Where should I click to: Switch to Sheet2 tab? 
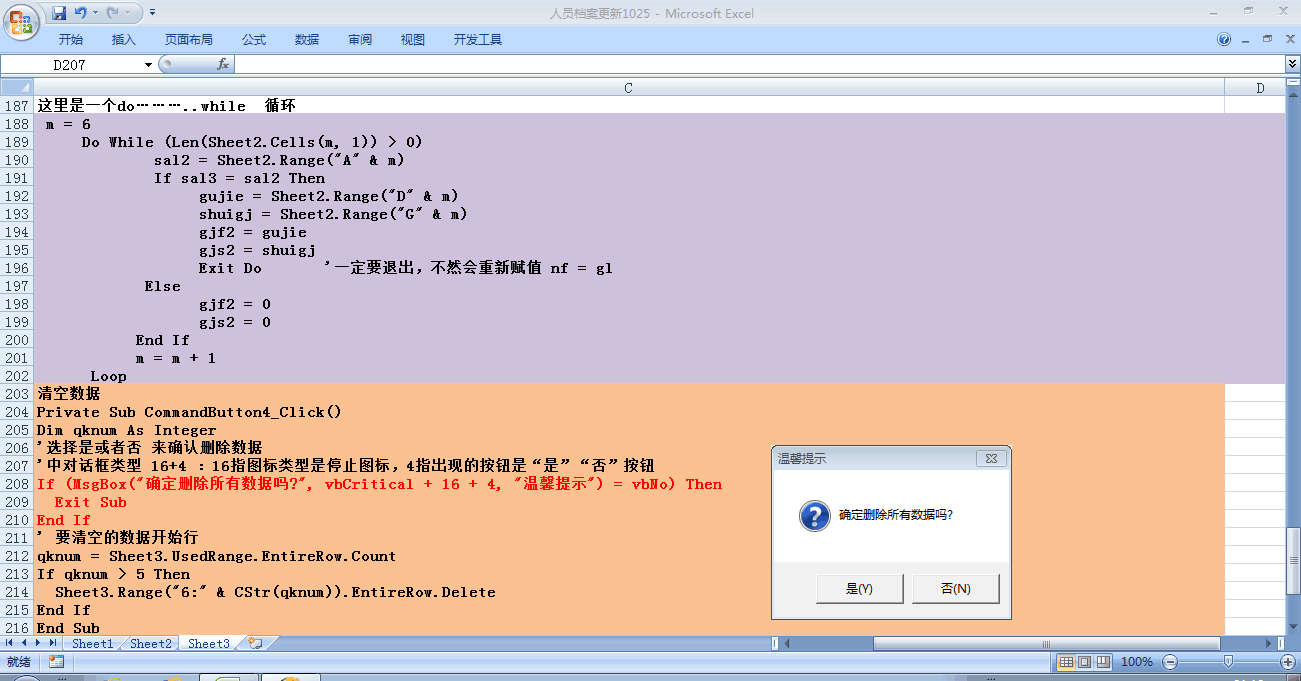pyautogui.click(x=151, y=643)
